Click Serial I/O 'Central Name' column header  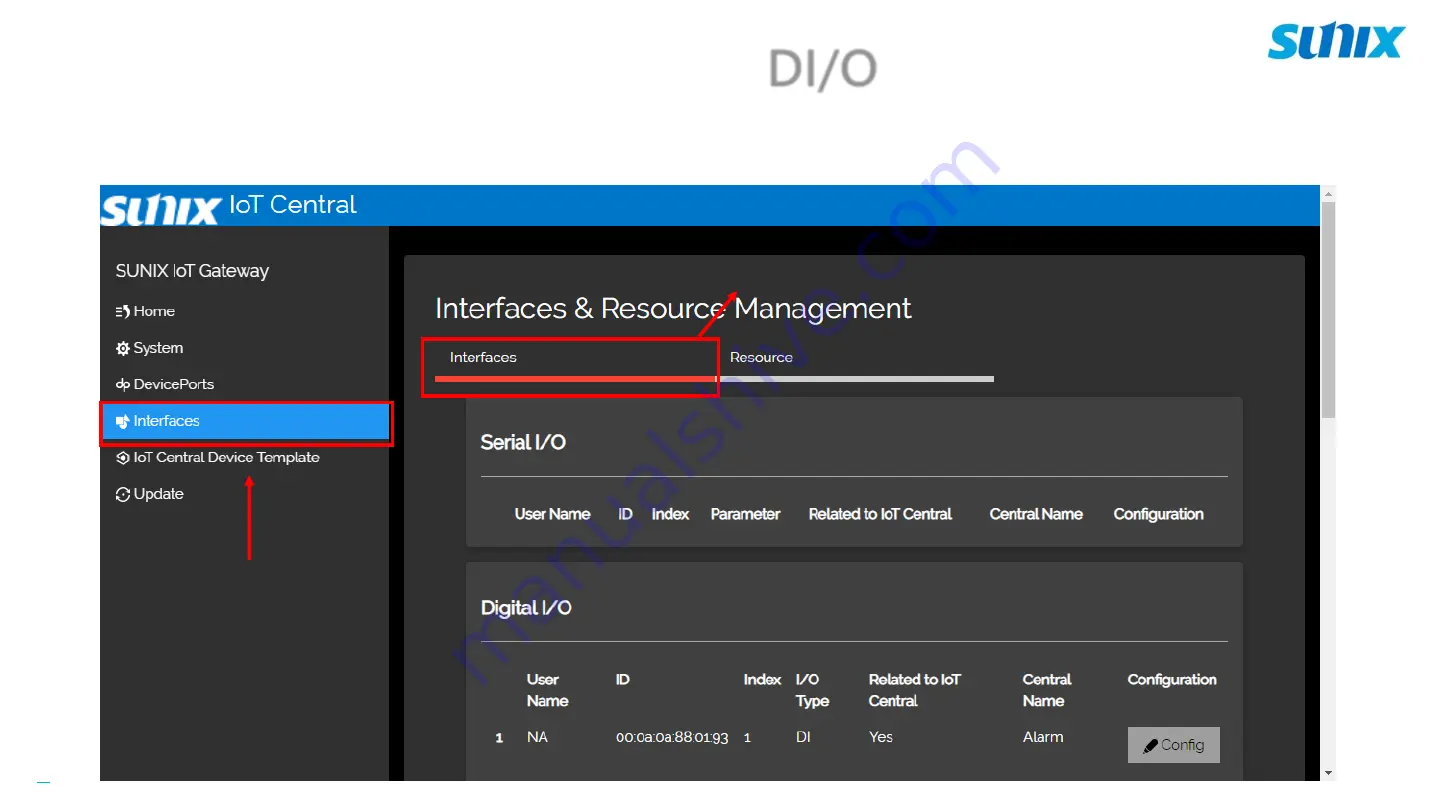tap(1036, 514)
